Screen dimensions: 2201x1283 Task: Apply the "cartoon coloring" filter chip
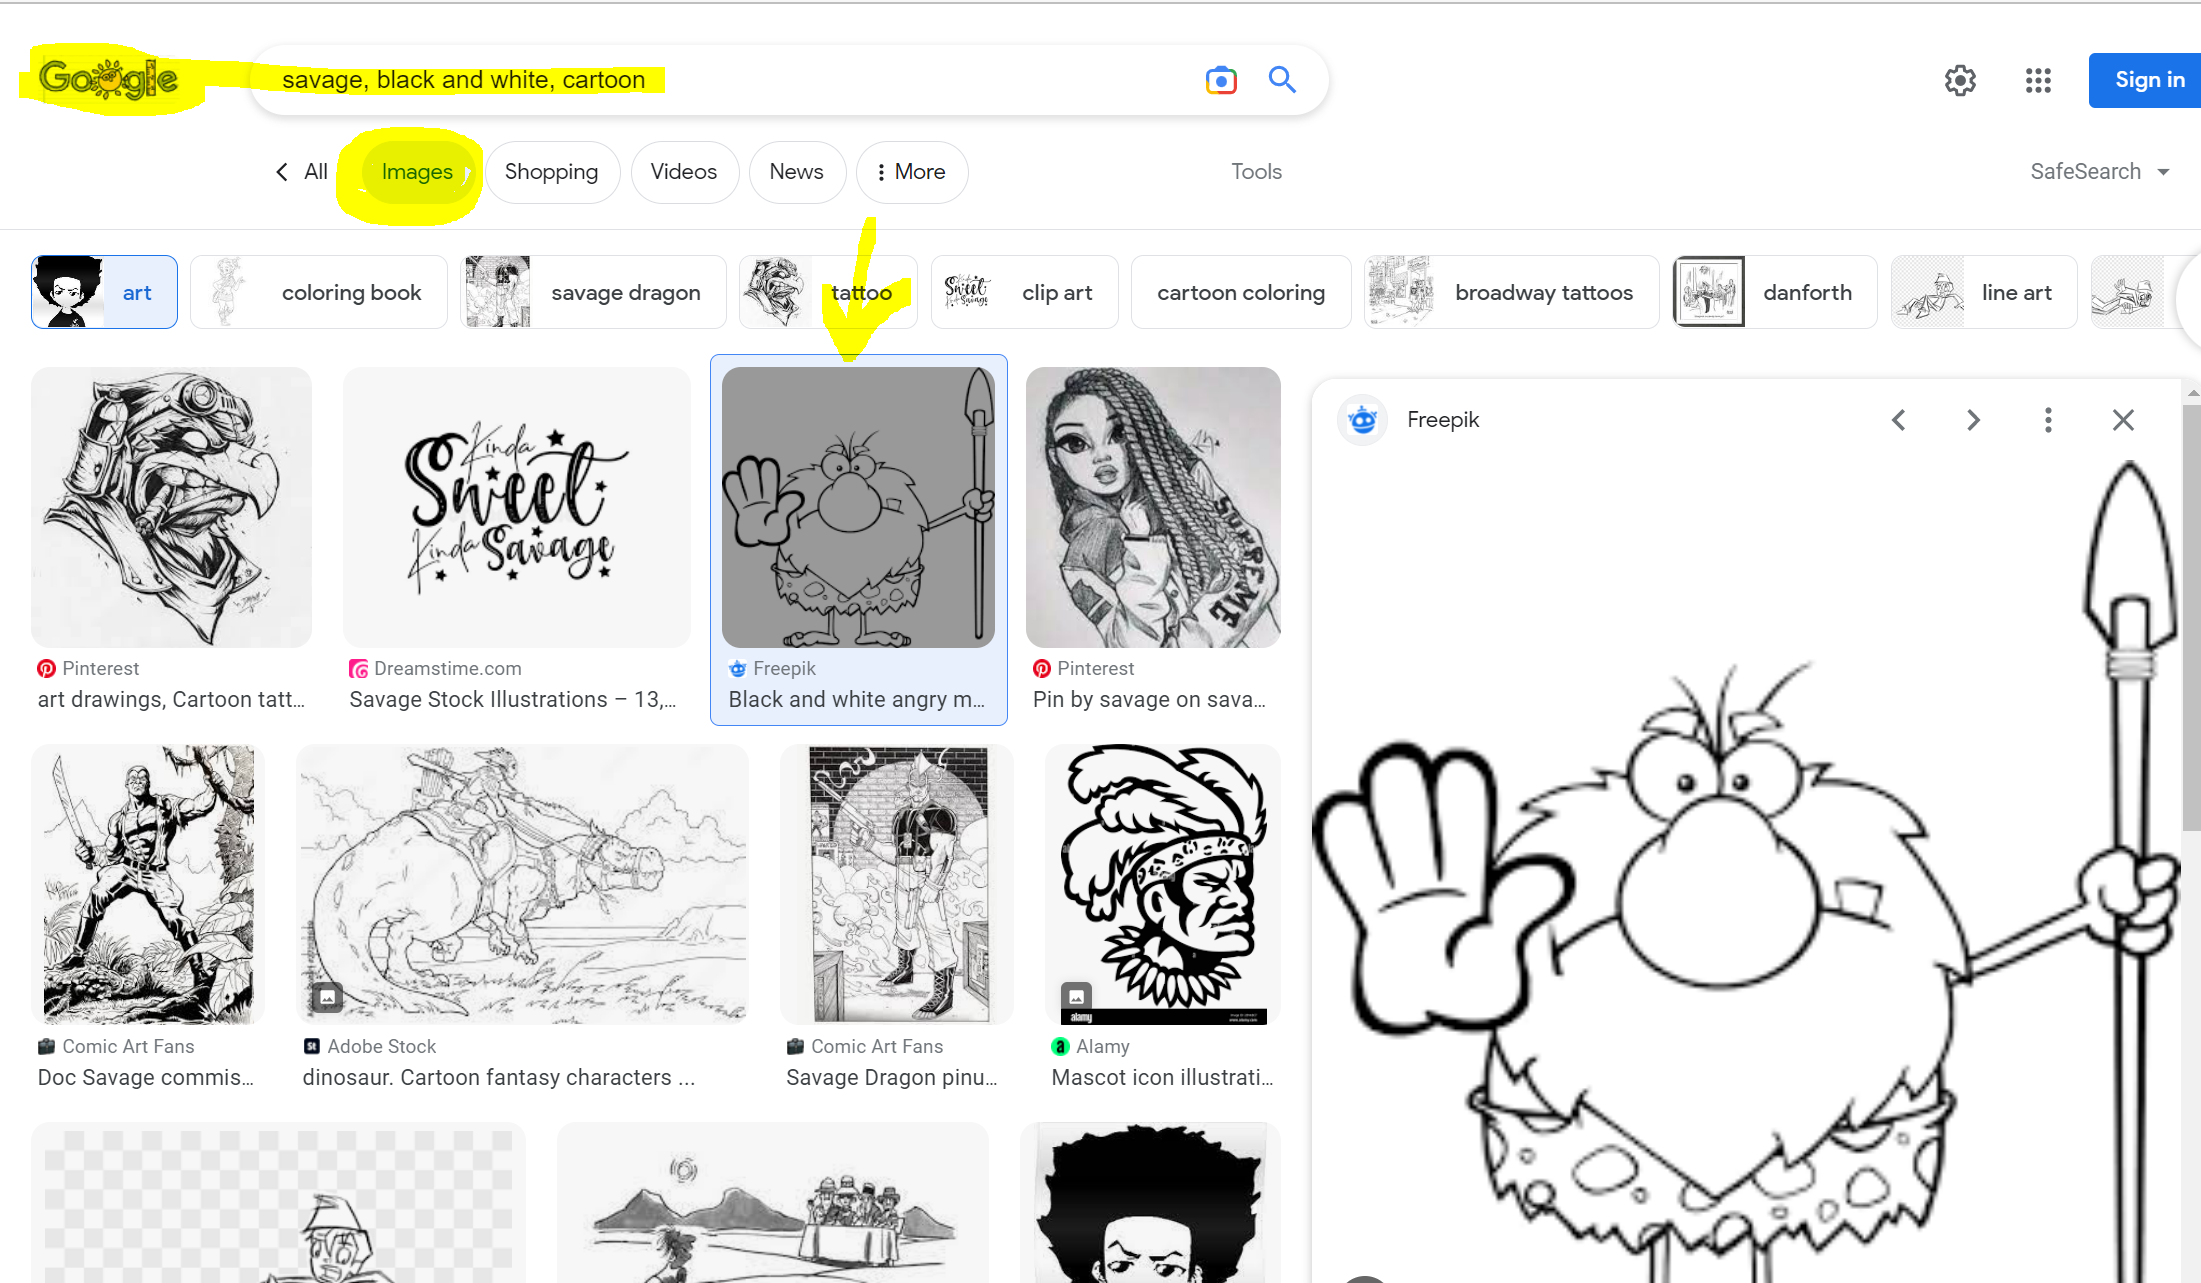coord(1241,292)
